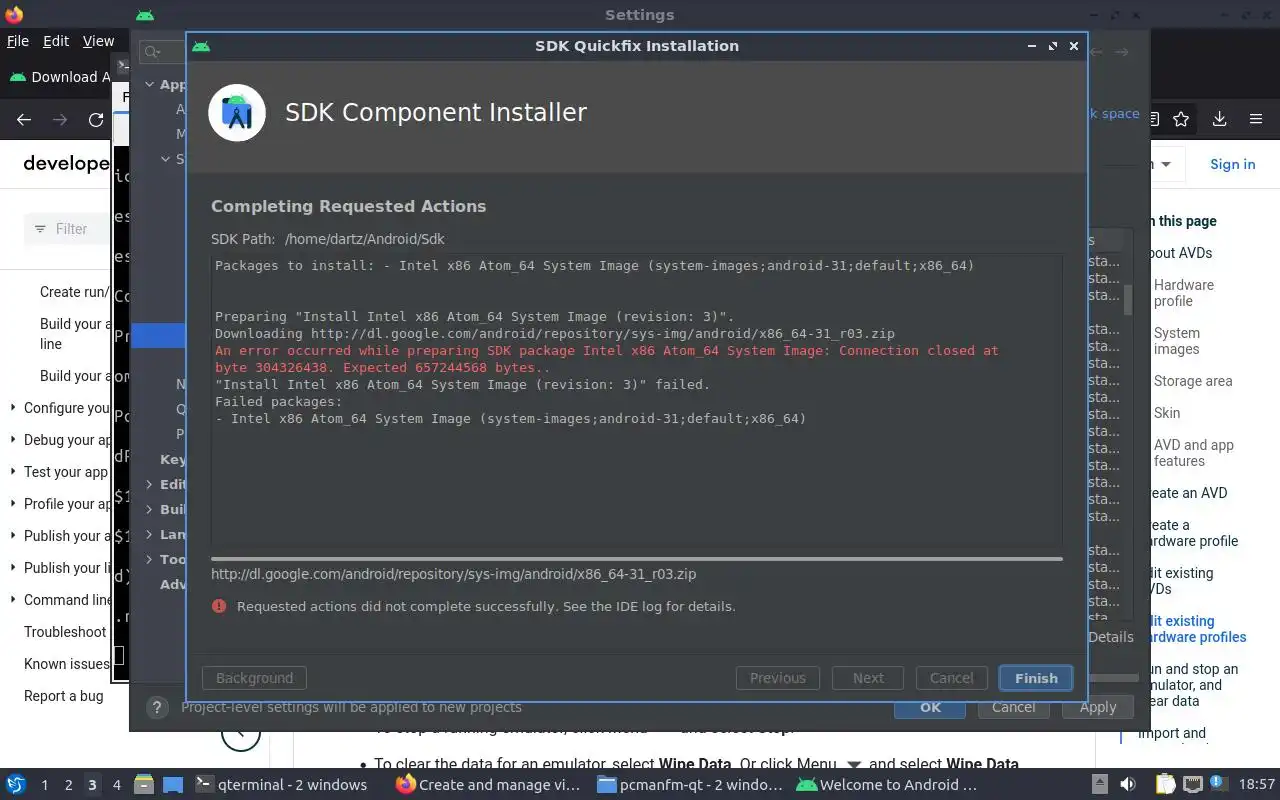The height and width of the screenshot is (800, 1280).
Task: Click the Background button in SDK installer
Action: [254, 678]
